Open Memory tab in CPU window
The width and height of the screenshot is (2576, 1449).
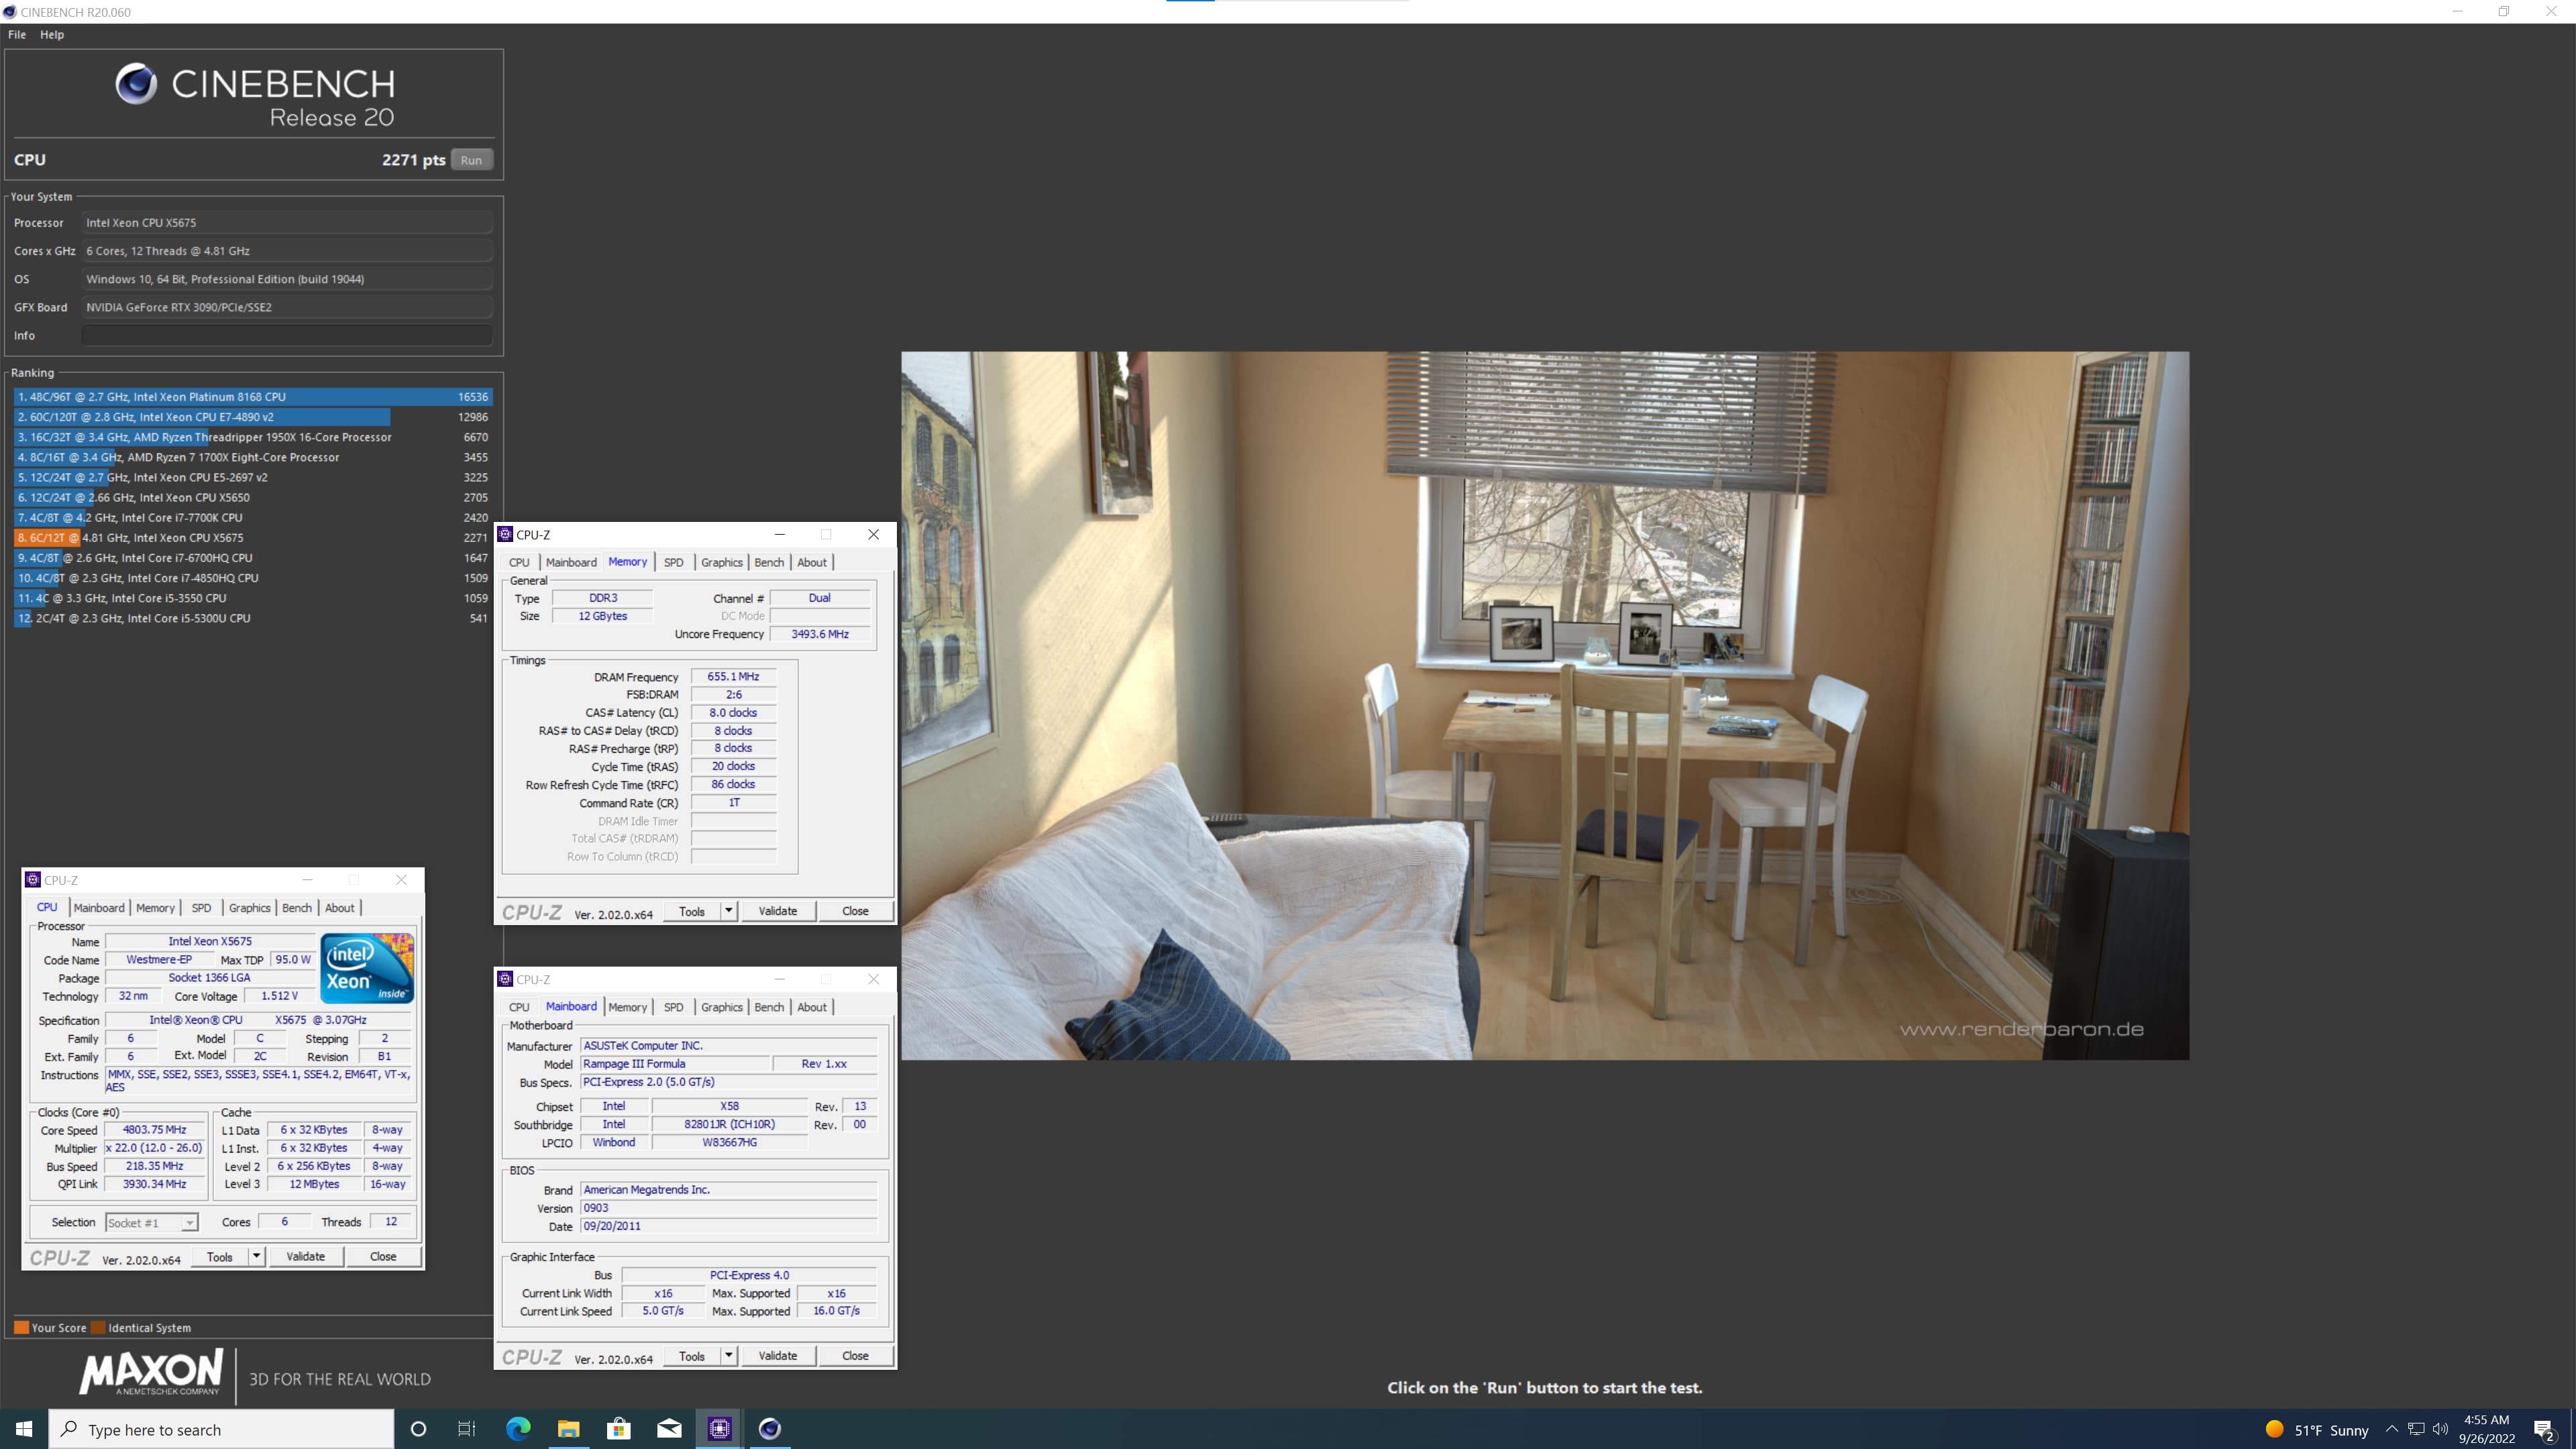point(155,908)
